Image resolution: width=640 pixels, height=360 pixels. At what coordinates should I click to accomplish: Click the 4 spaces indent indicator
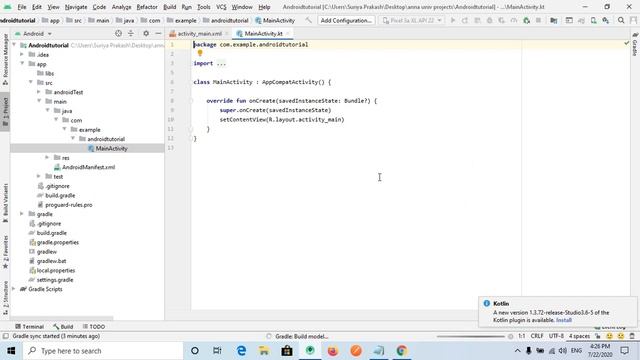[579, 336]
